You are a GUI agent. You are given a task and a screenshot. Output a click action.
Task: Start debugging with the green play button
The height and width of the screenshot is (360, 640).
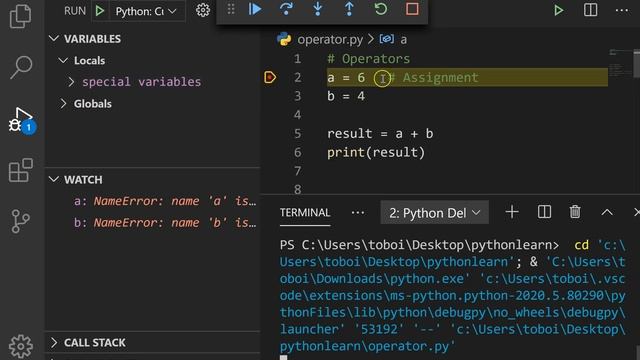click(100, 11)
